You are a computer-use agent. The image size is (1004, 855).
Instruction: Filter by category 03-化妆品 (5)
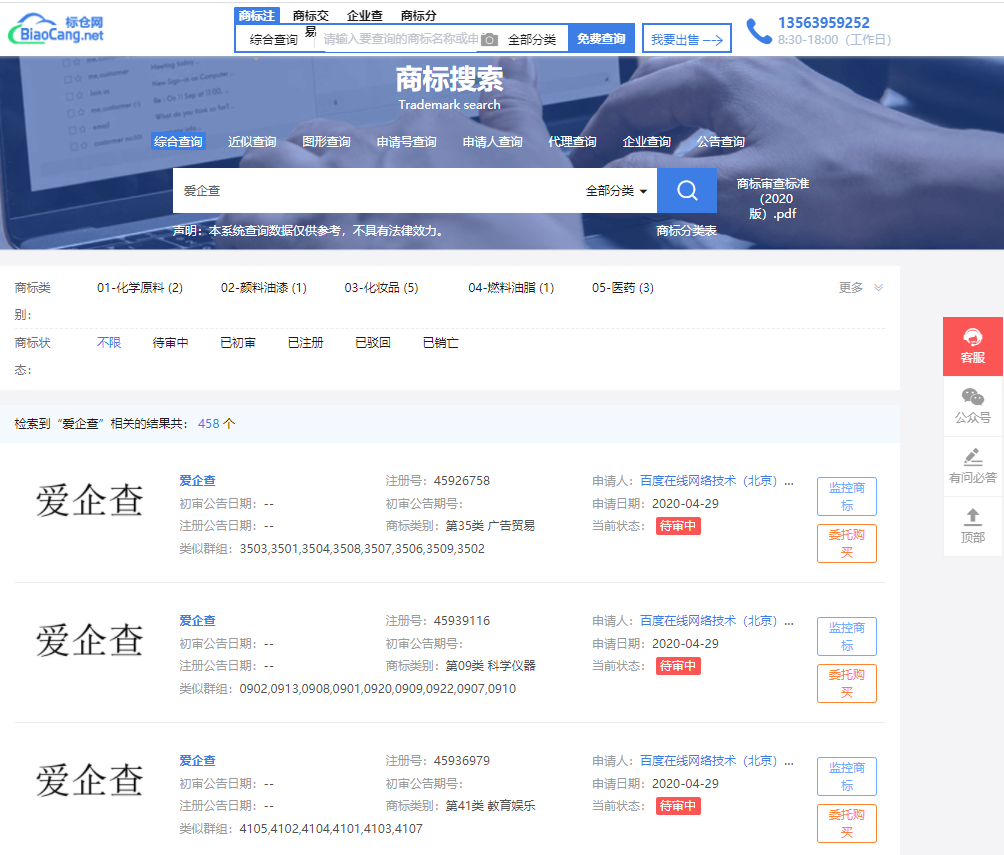point(382,288)
